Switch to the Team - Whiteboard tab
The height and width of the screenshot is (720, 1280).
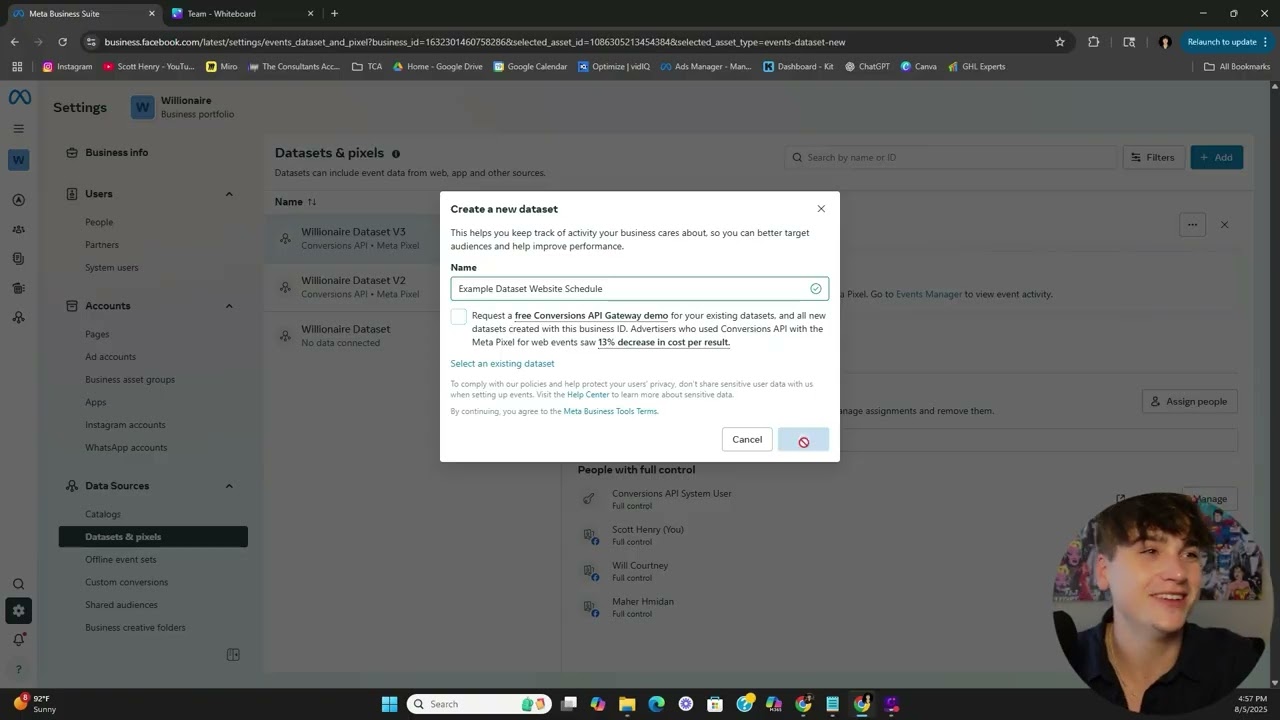(x=242, y=13)
